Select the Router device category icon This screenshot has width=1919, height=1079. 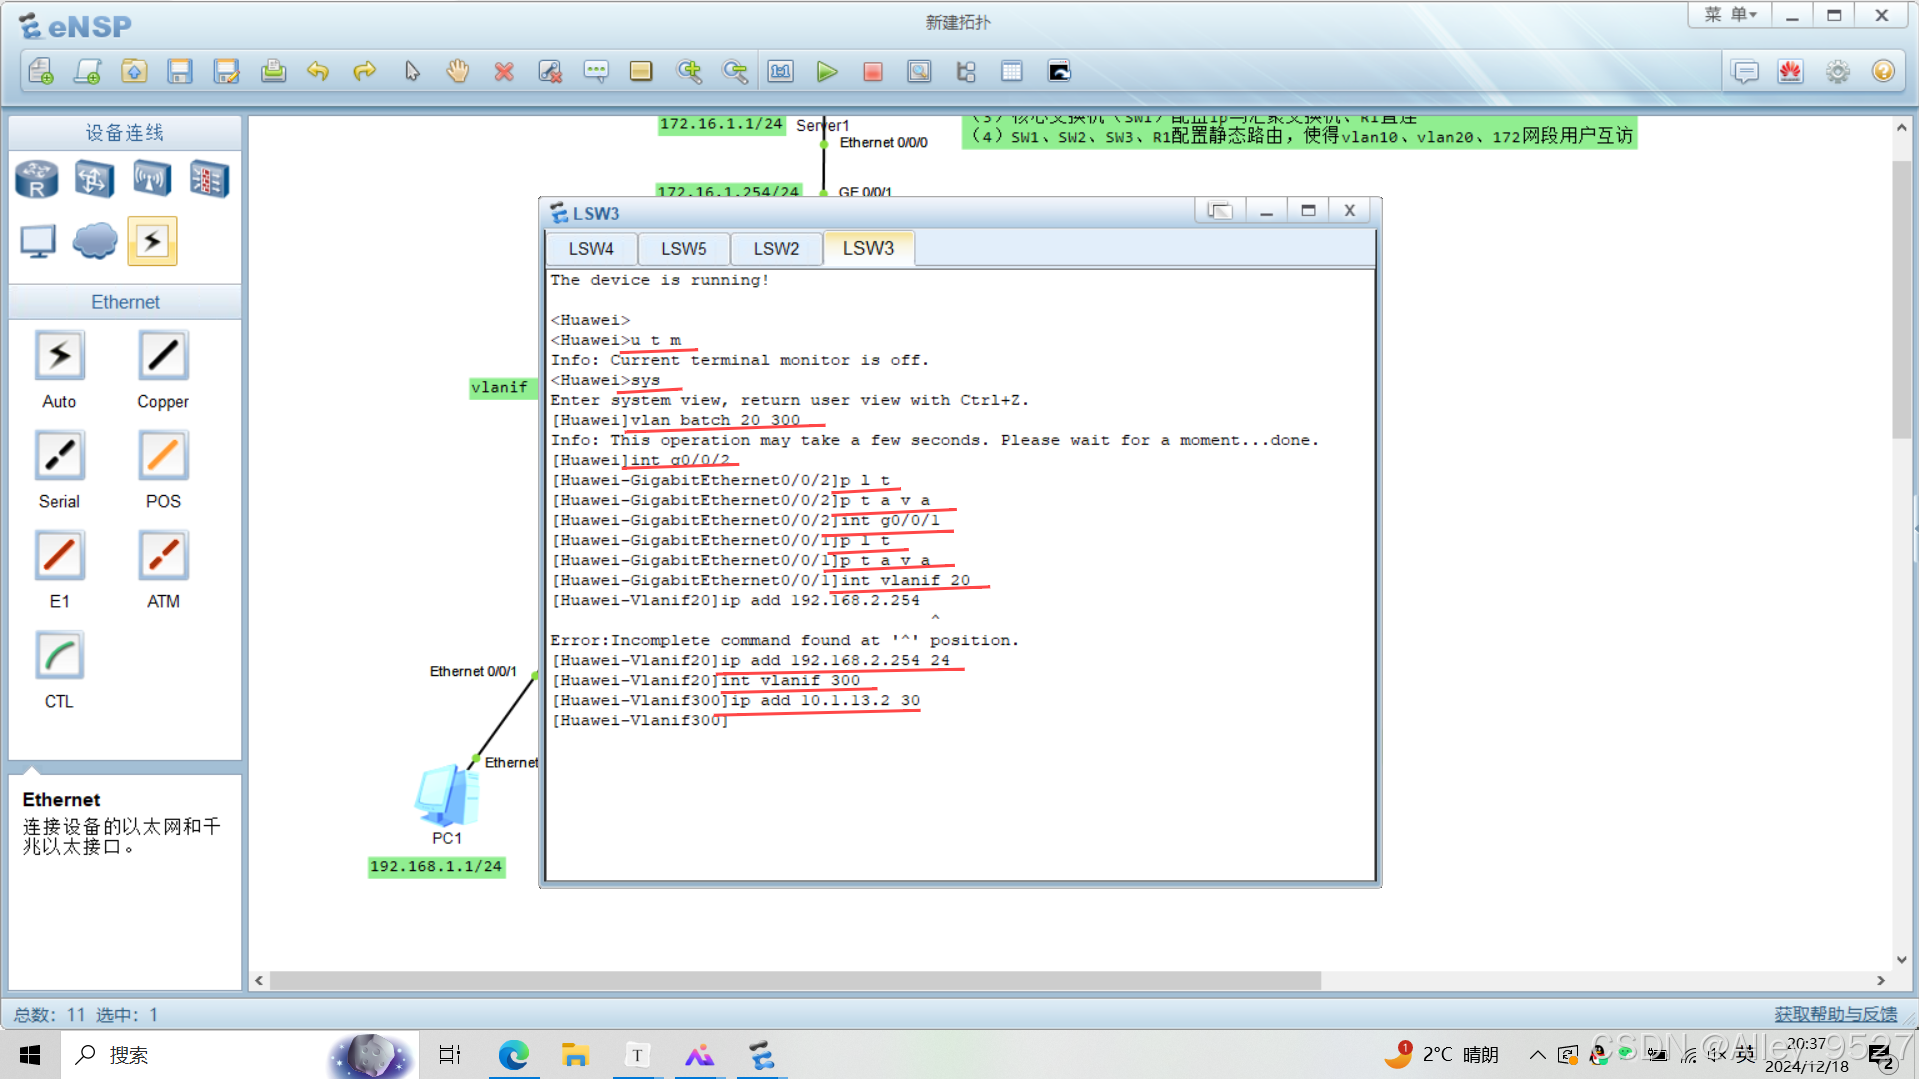coord(37,180)
